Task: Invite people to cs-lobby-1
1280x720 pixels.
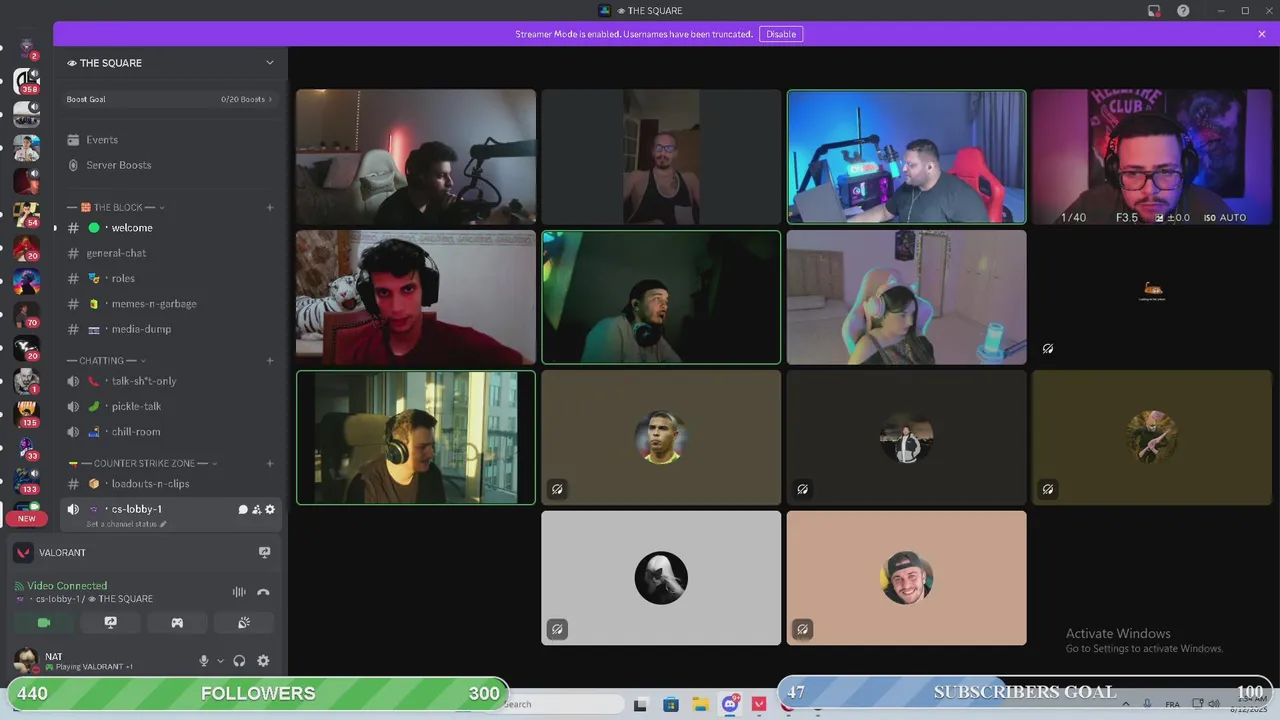Action: tap(256, 509)
